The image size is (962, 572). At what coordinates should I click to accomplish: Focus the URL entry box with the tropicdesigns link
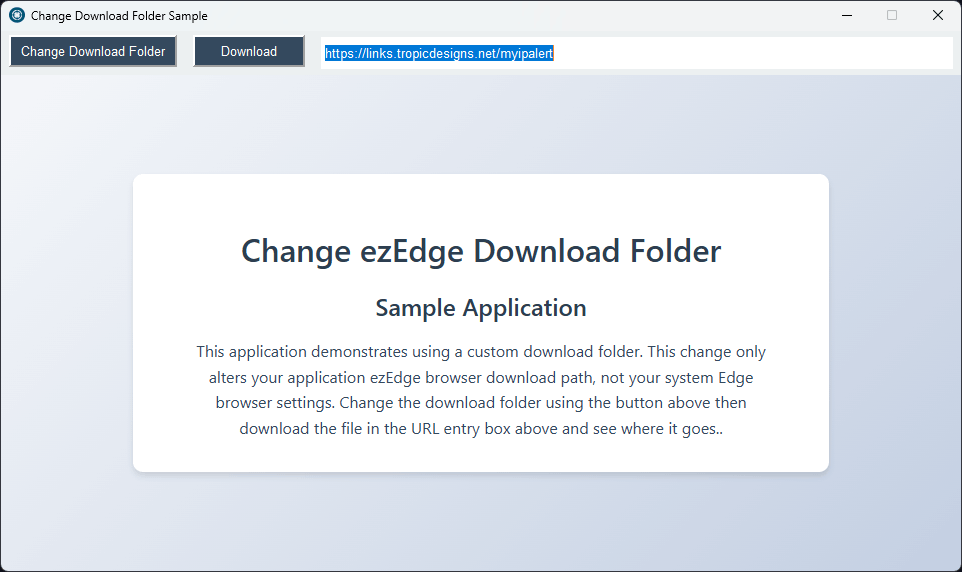coord(636,53)
